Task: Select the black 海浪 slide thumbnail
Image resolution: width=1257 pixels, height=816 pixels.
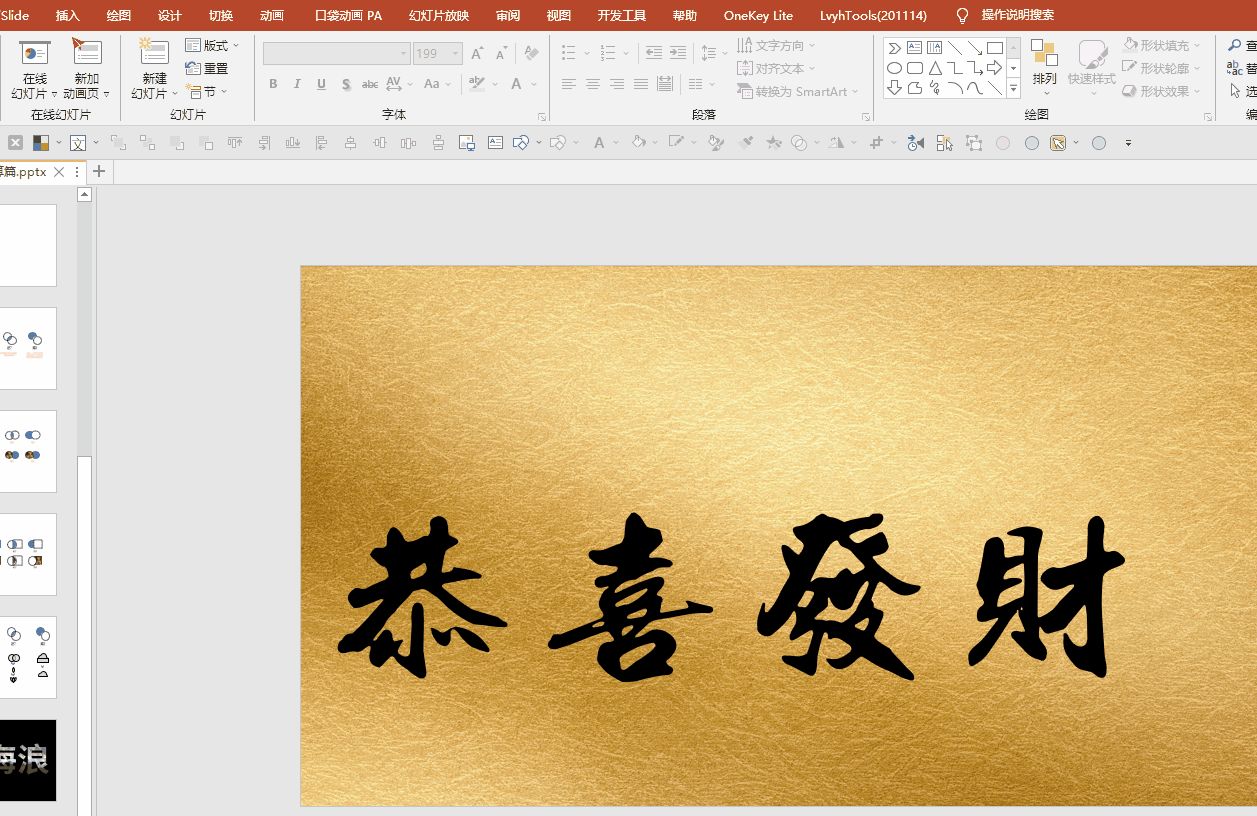Action: point(29,760)
